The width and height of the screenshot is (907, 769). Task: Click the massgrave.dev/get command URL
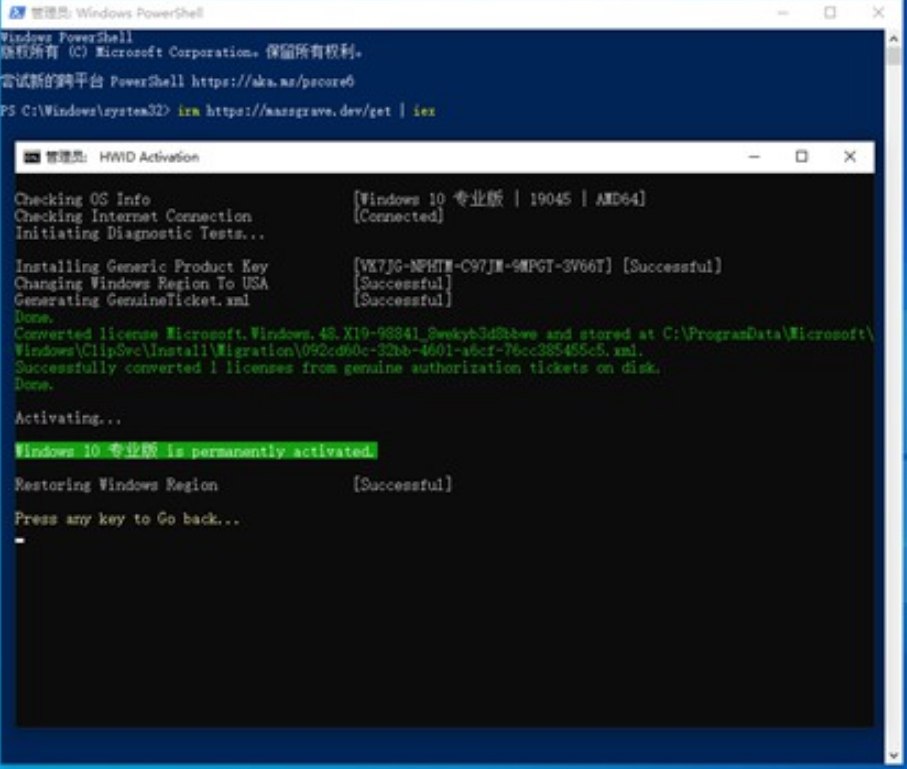tap(298, 111)
